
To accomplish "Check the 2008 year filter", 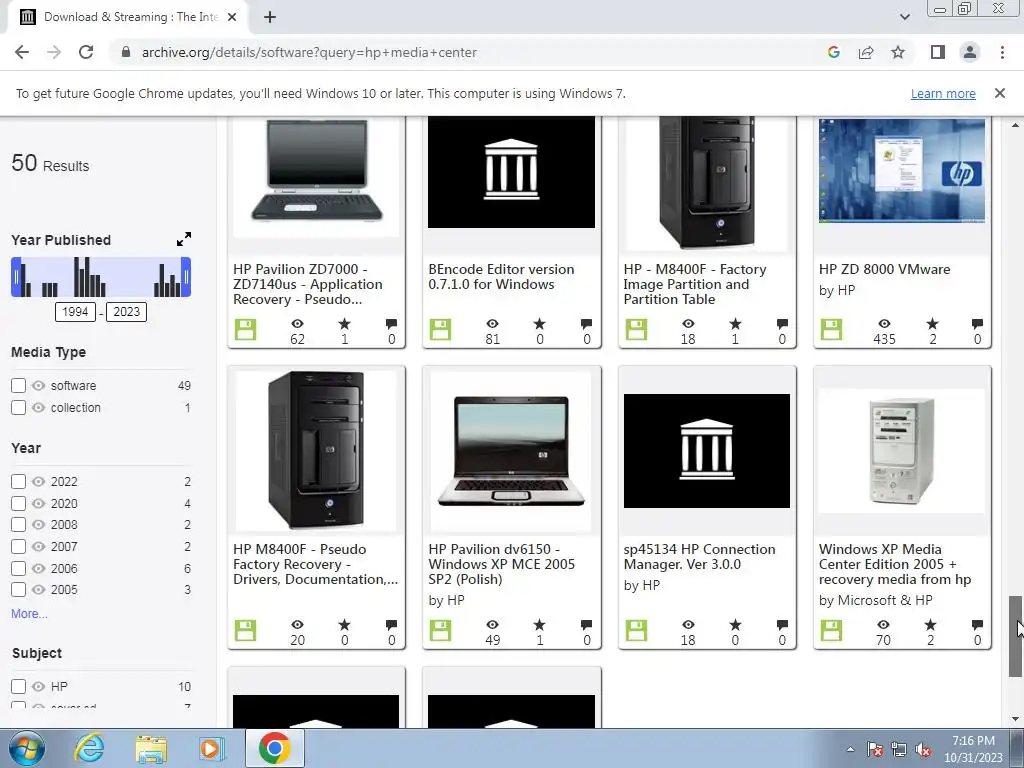I will click(18, 525).
